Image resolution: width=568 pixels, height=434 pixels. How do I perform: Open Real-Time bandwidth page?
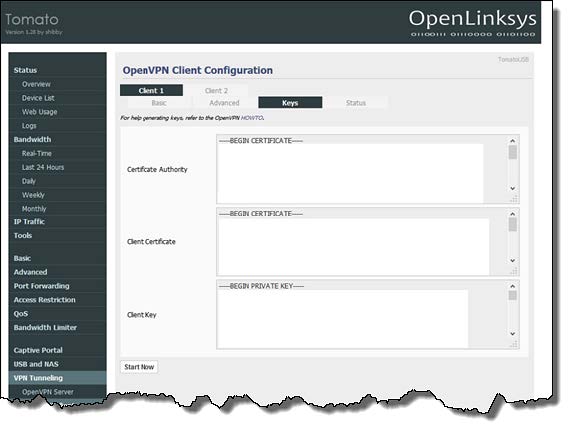click(x=37, y=153)
